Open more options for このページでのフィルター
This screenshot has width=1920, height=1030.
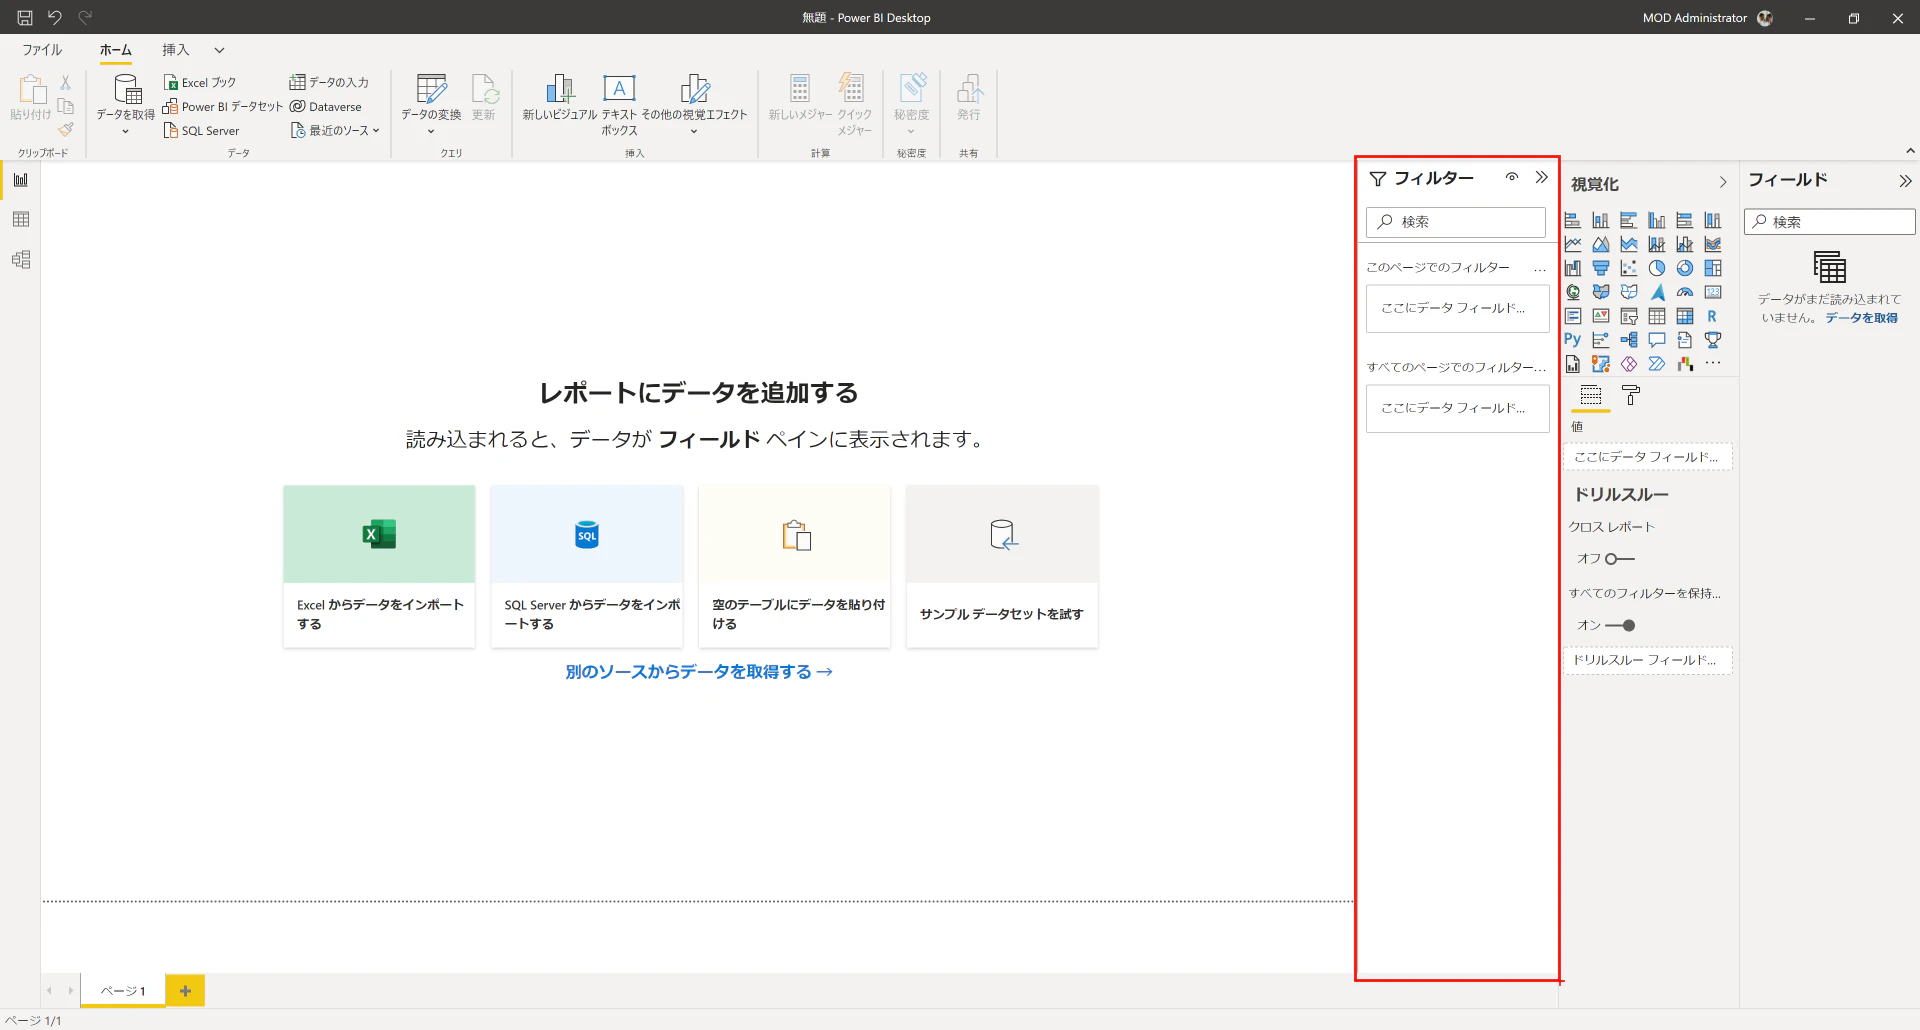click(x=1540, y=268)
